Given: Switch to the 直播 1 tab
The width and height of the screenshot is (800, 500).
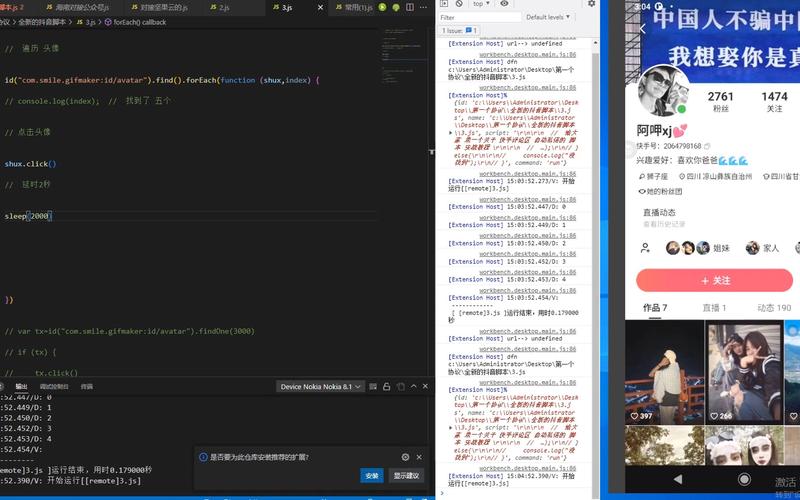Looking at the screenshot, I should pos(714,308).
